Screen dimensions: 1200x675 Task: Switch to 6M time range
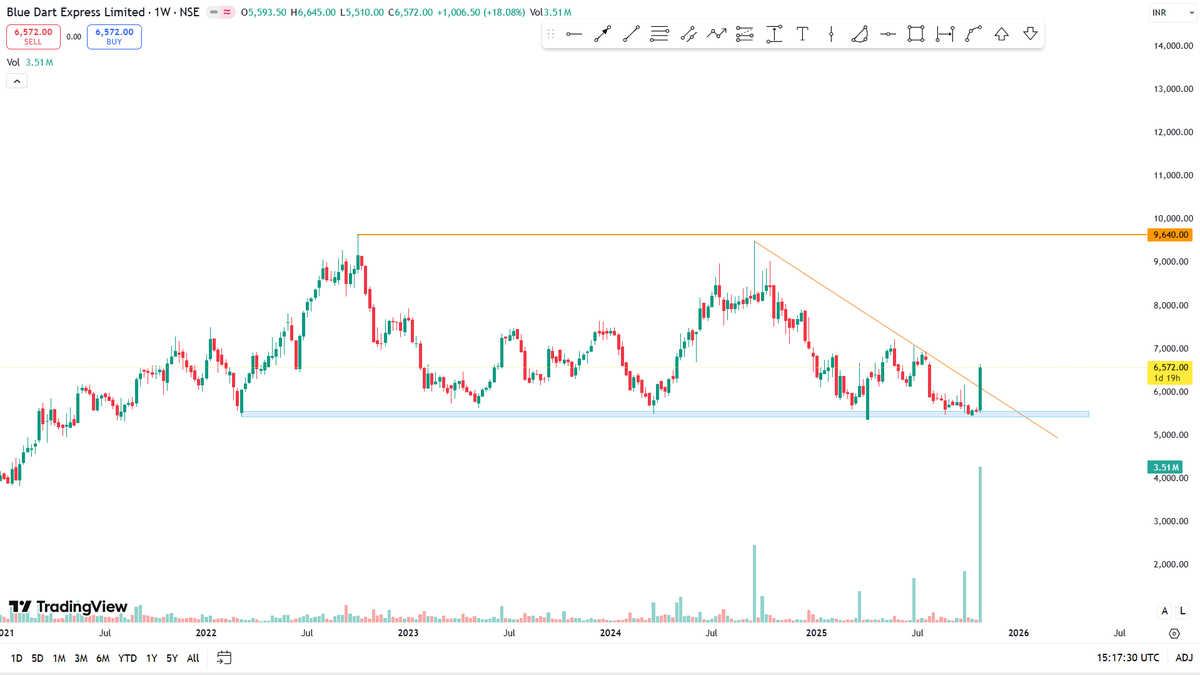(103, 658)
